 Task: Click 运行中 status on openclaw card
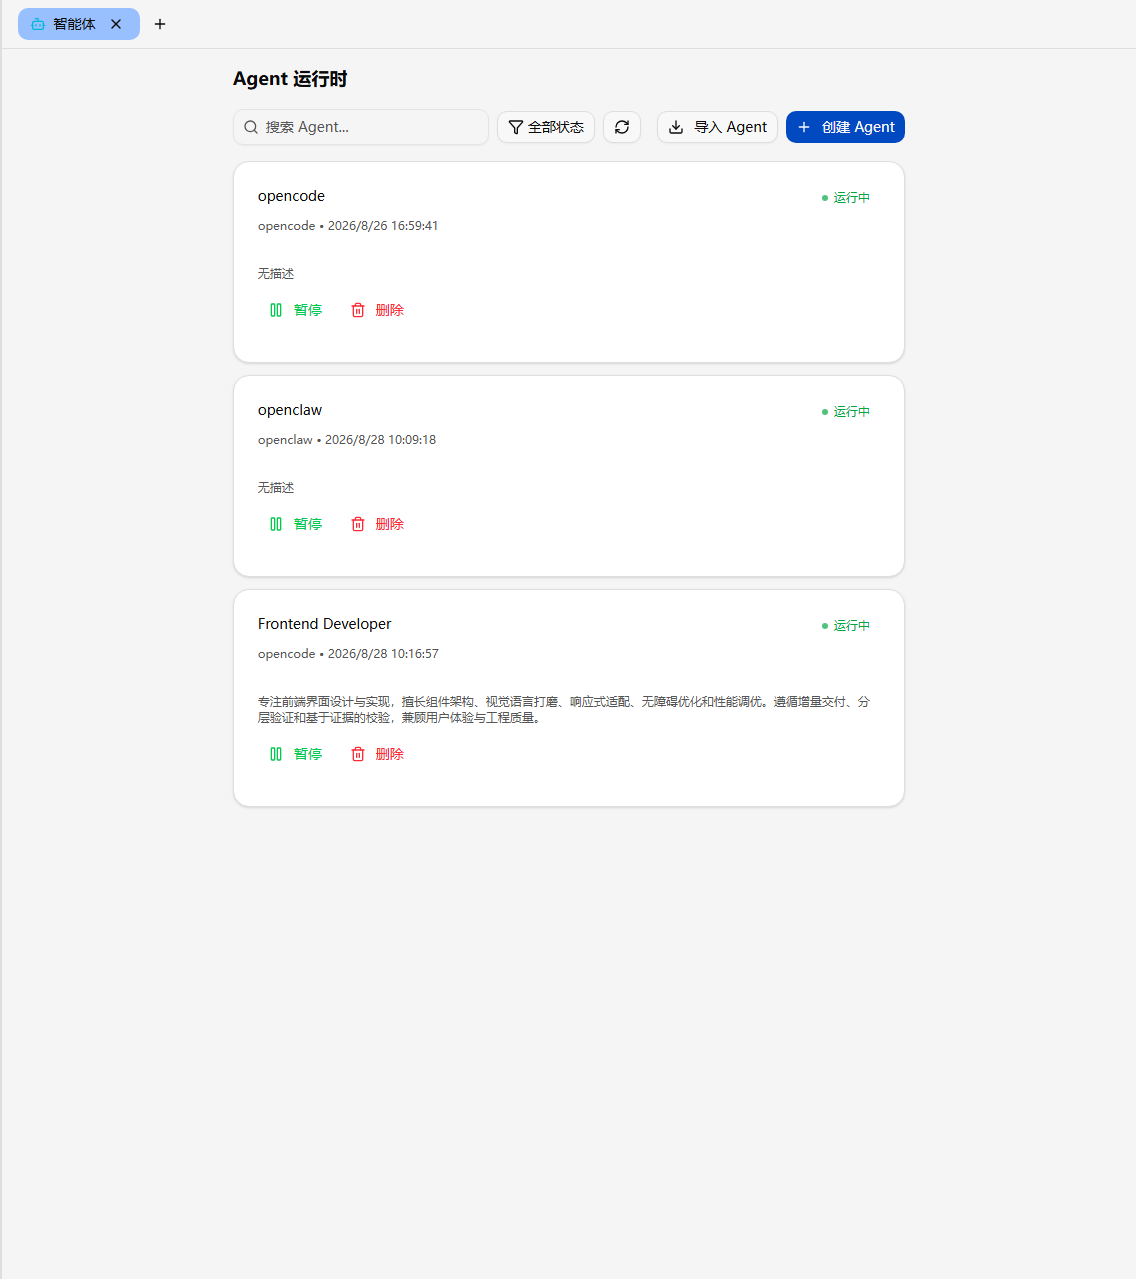846,412
